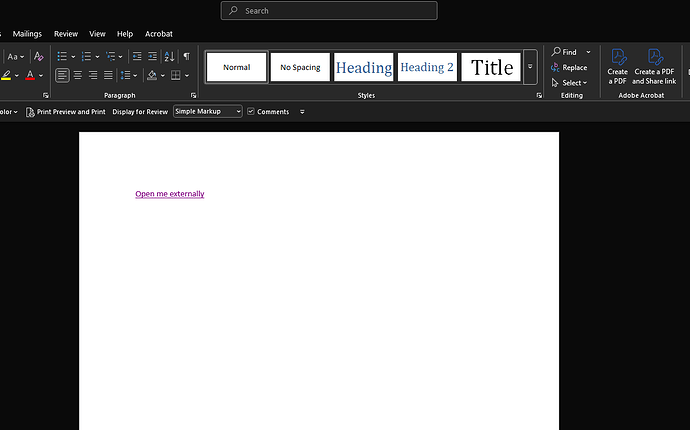
Task: Open the Styles pane launcher
Action: 539,96
